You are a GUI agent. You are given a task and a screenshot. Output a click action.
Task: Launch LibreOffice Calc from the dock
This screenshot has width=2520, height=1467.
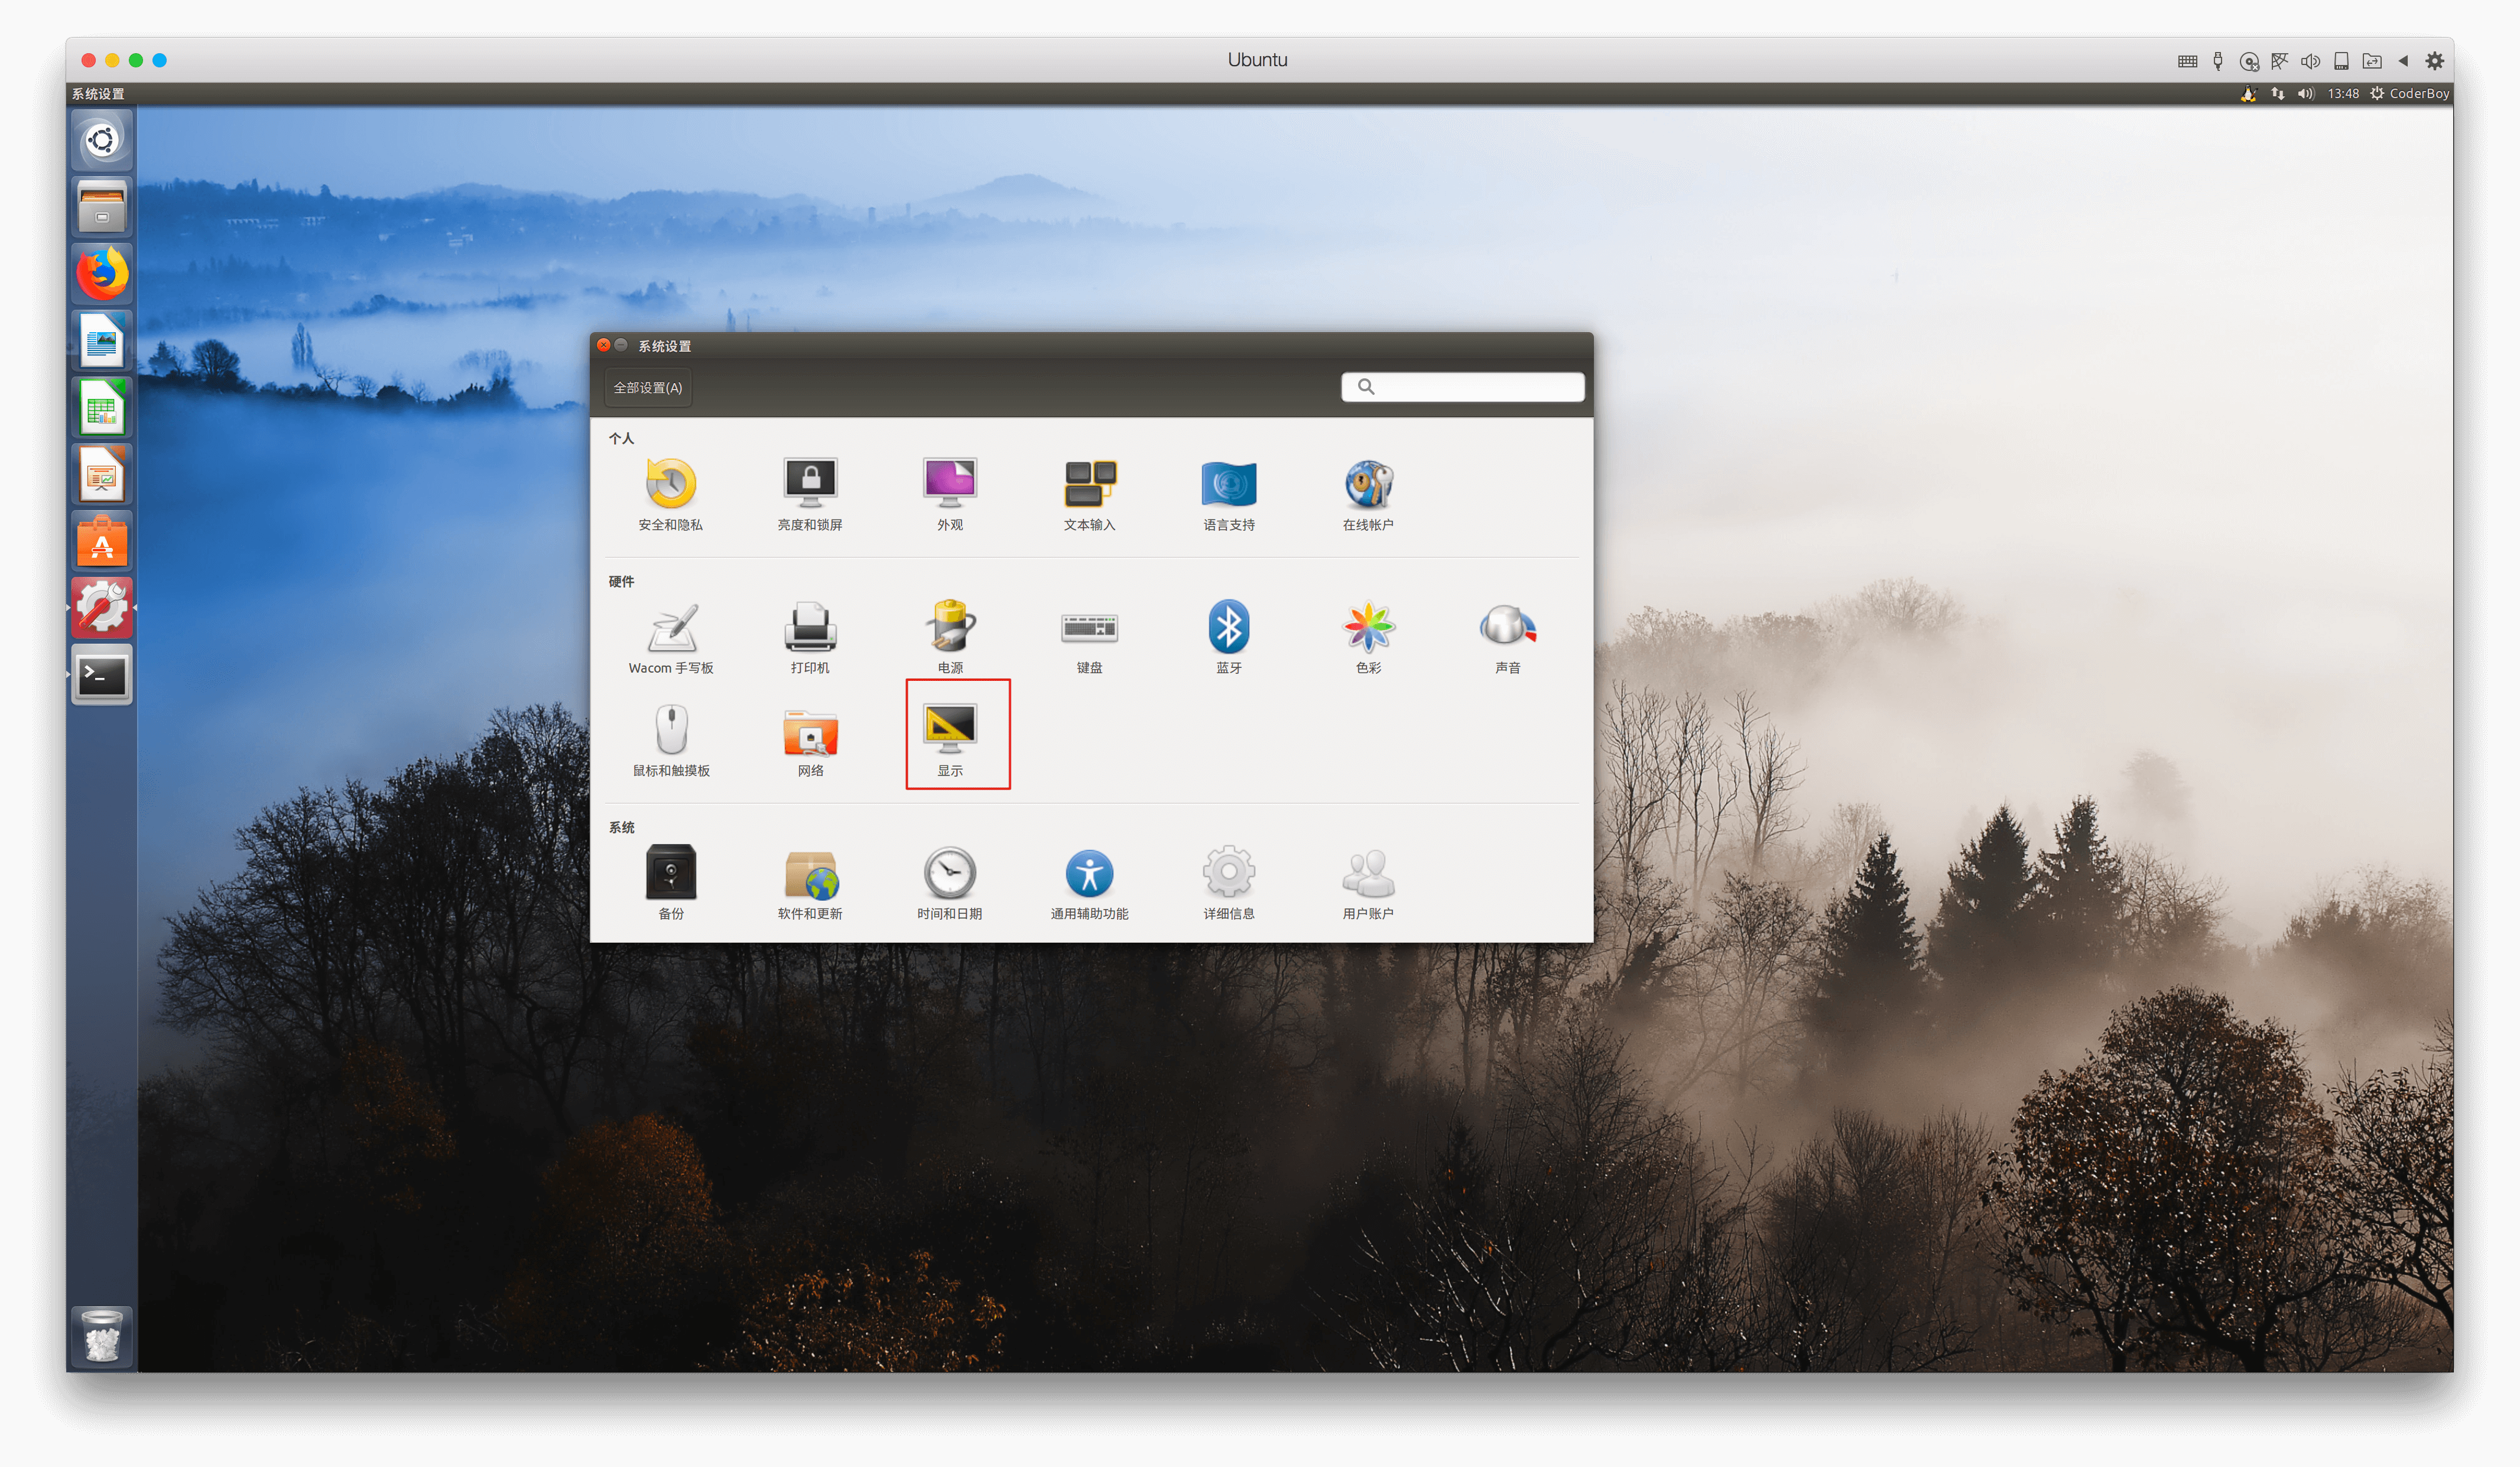(102, 407)
